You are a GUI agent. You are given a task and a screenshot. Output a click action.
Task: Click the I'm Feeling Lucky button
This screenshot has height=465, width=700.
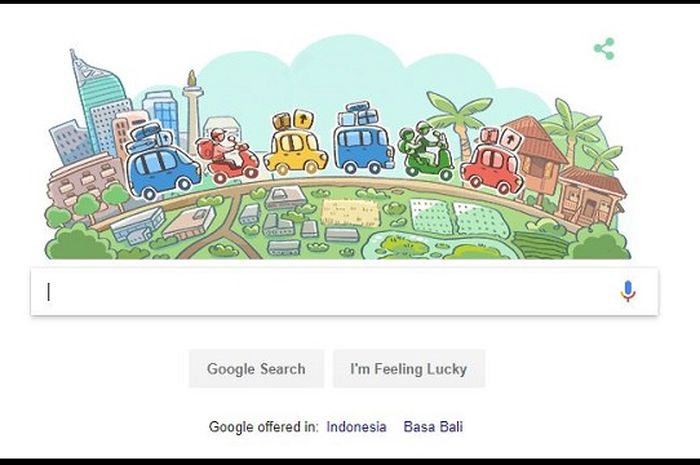click(x=408, y=369)
